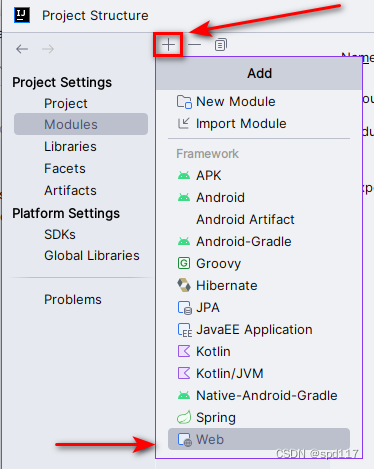Select Hibernate in framework list

pyautogui.click(x=259, y=285)
